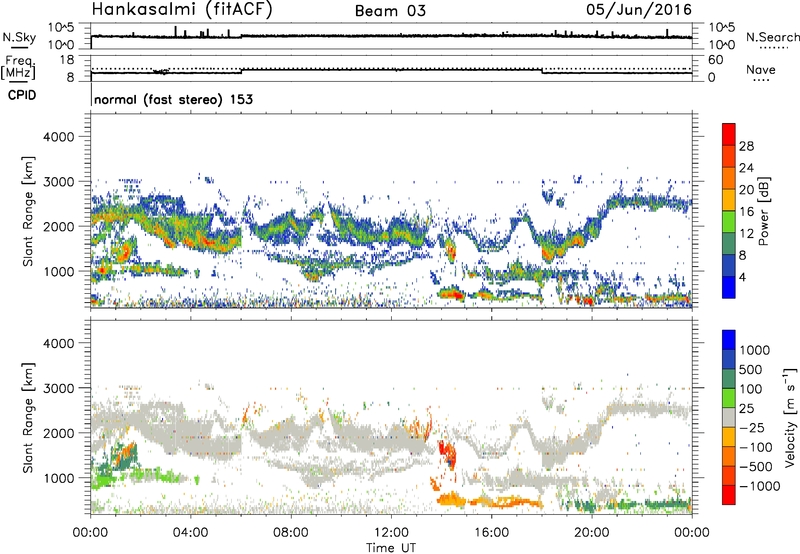Click the 'CPID' row label
This screenshot has width=800, height=554.
click(22, 95)
